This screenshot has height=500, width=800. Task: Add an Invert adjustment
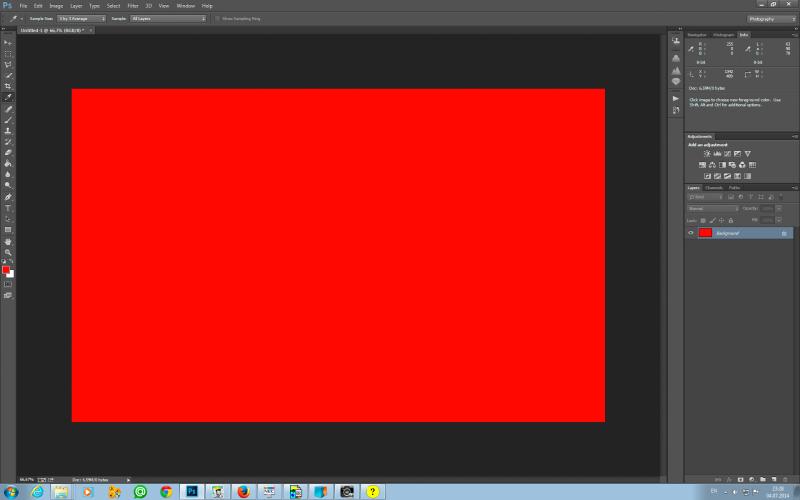point(707,176)
